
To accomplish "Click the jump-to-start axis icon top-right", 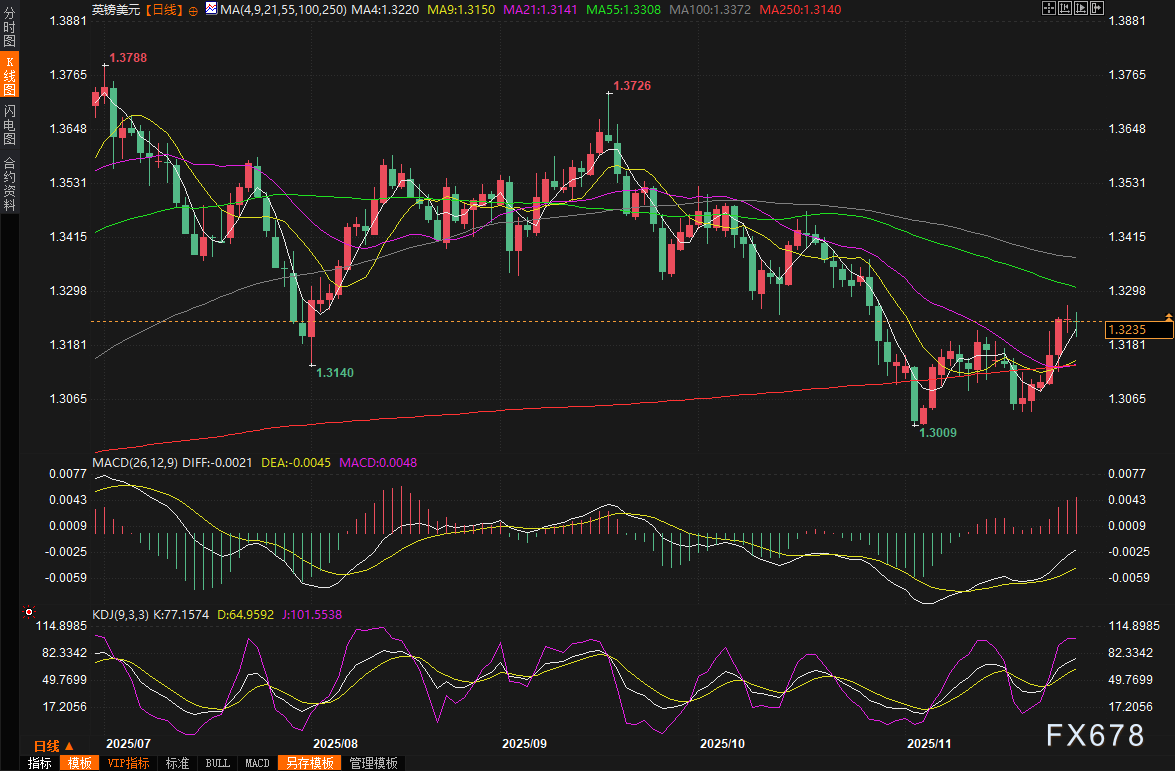I will coord(1064,8).
